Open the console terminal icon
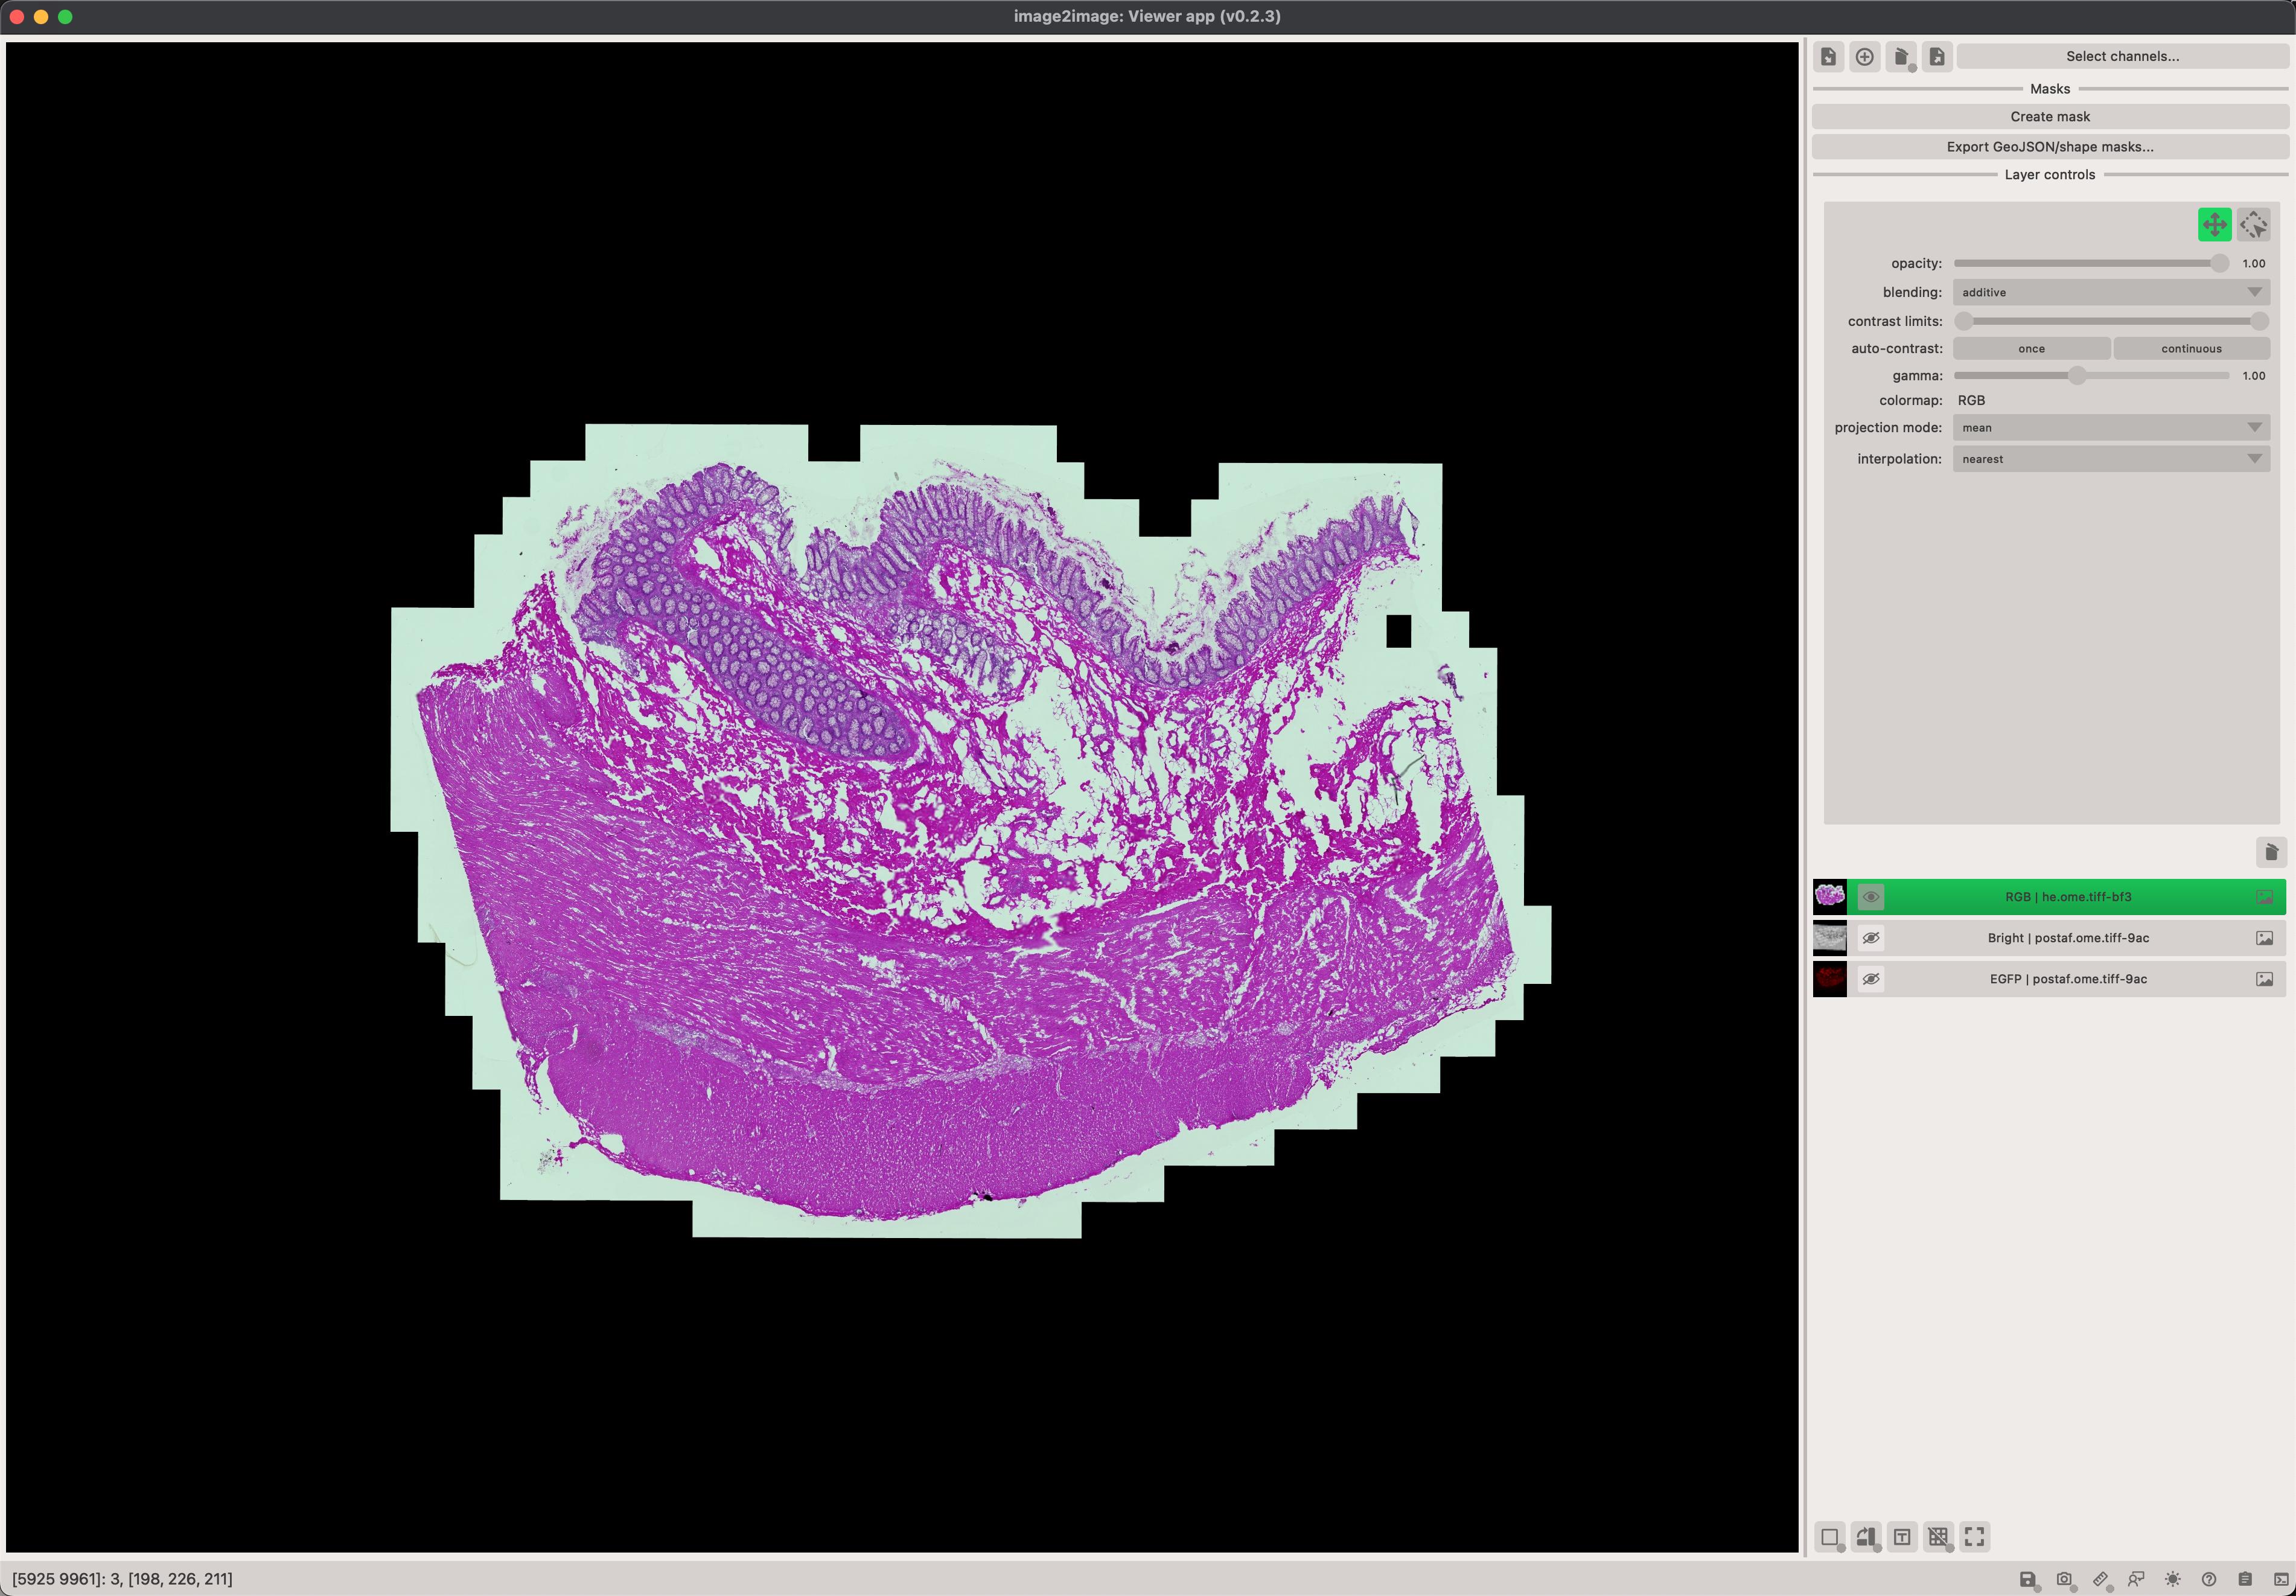 [x=2281, y=1579]
